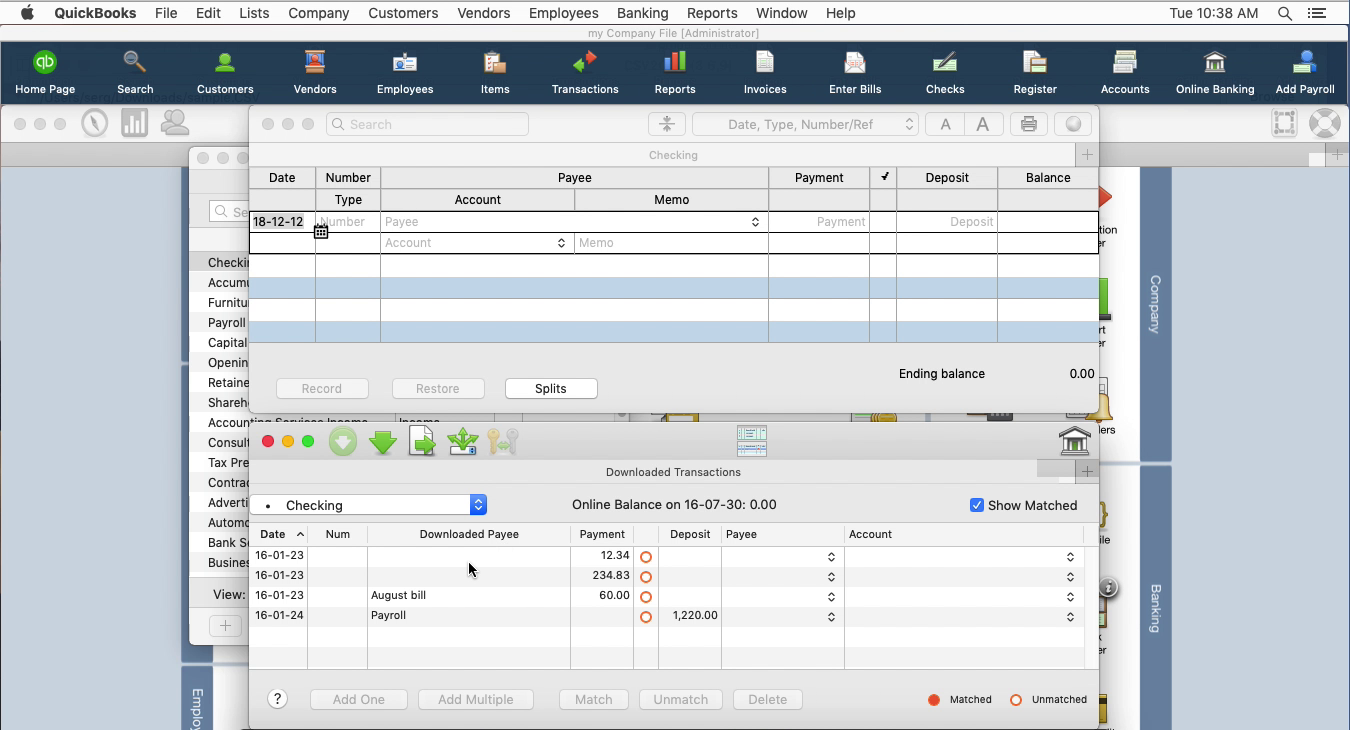Click the document with green arrow icon
The height and width of the screenshot is (730, 1350).
point(423,441)
